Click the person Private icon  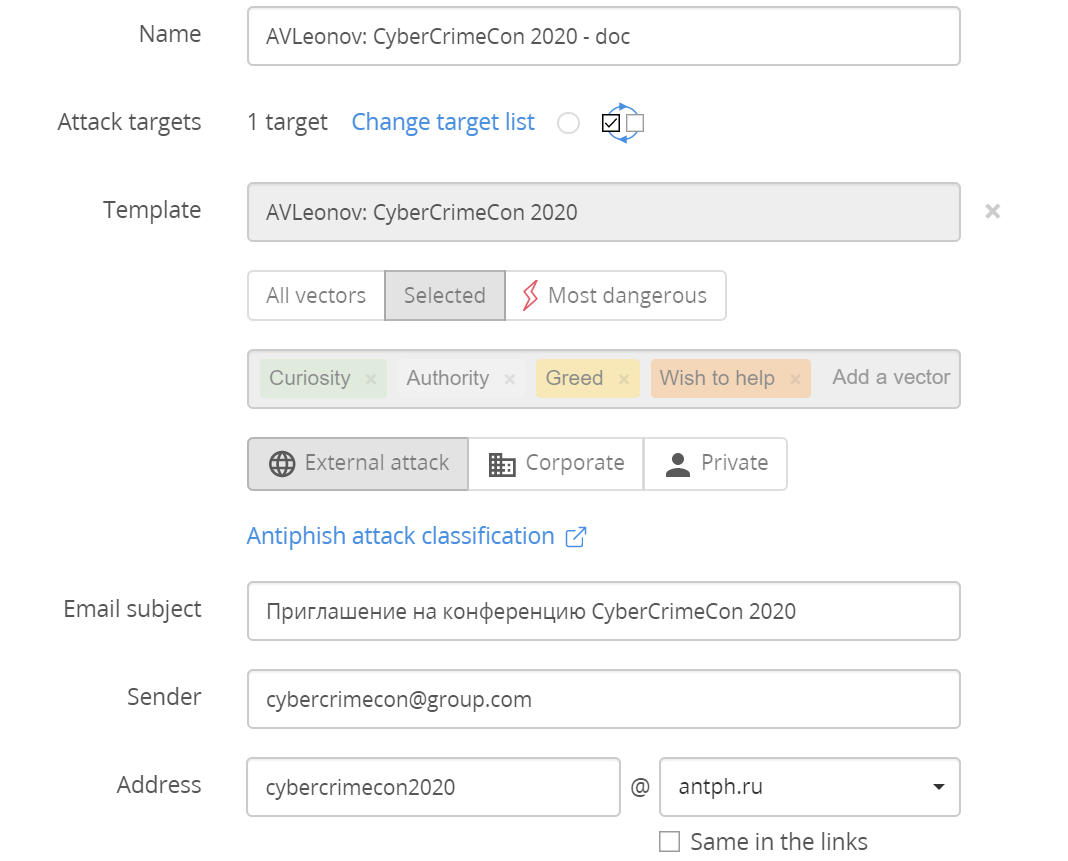coord(678,465)
